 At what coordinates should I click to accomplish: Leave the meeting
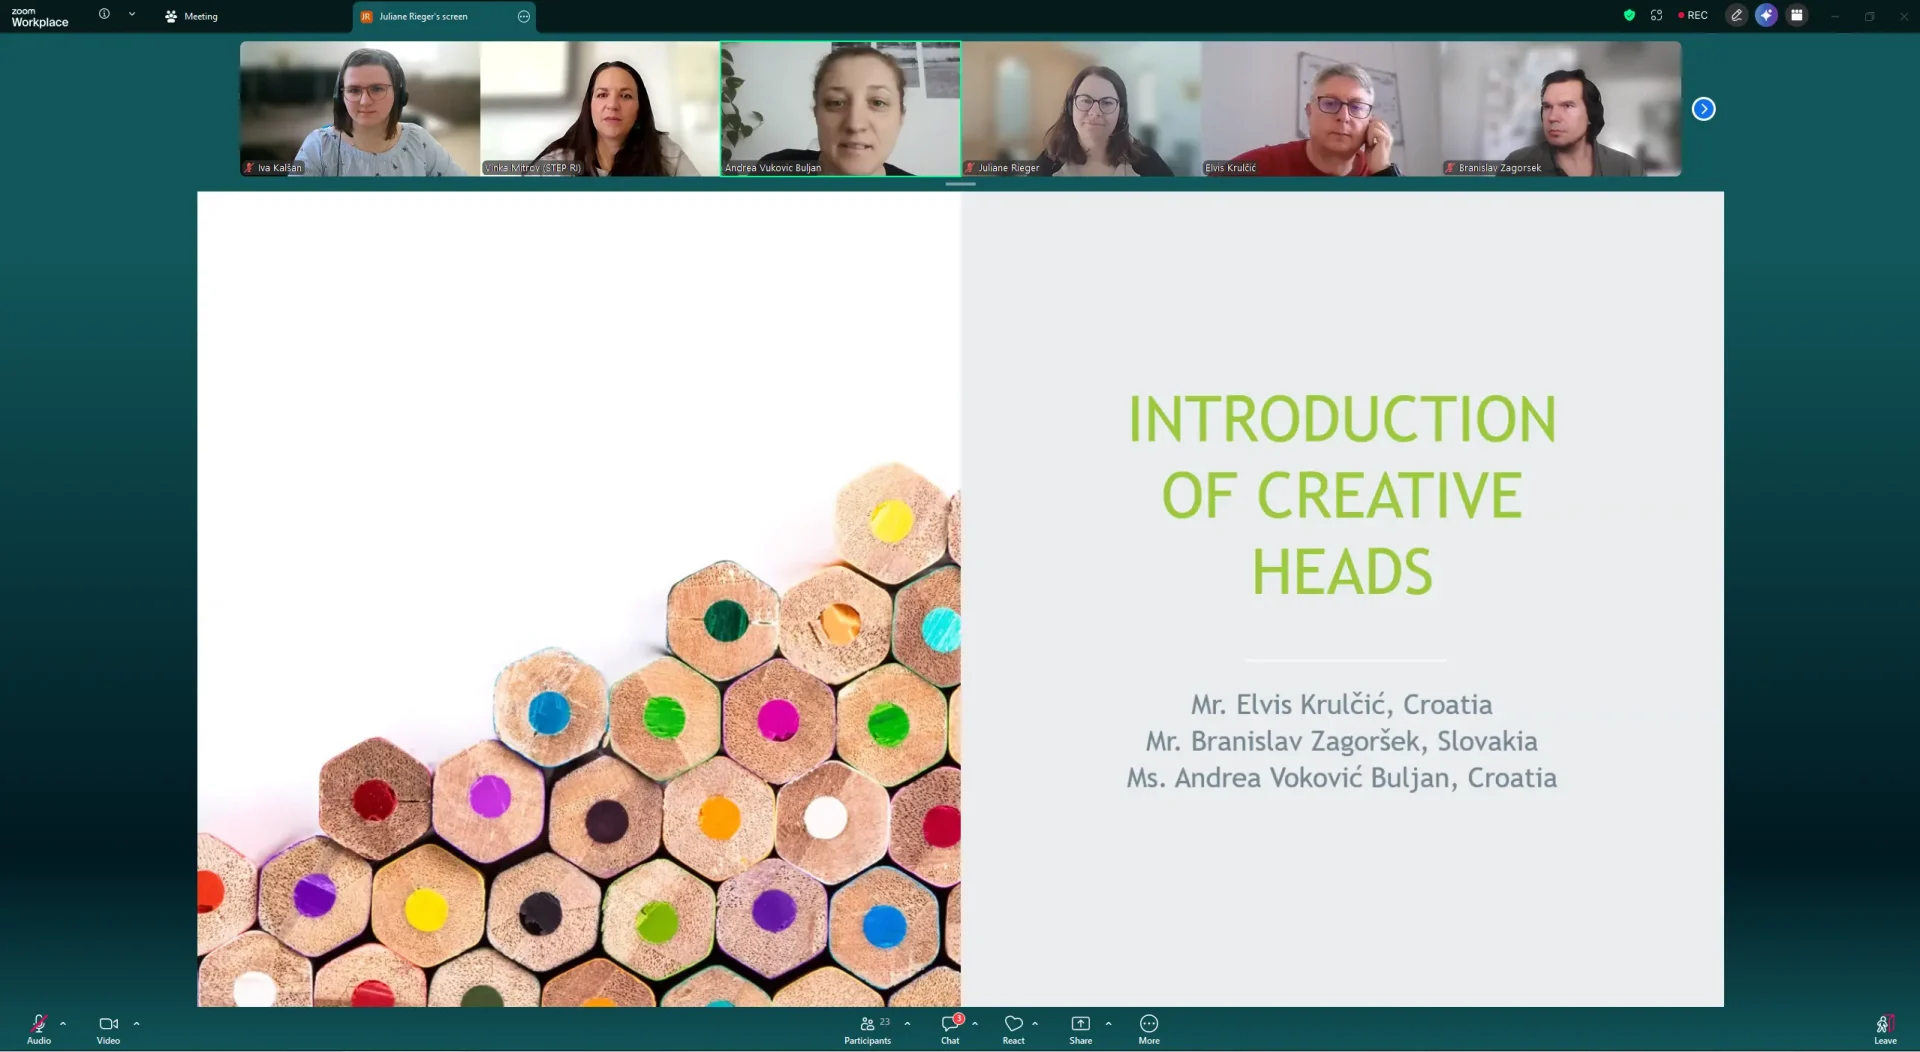tap(1884, 1028)
